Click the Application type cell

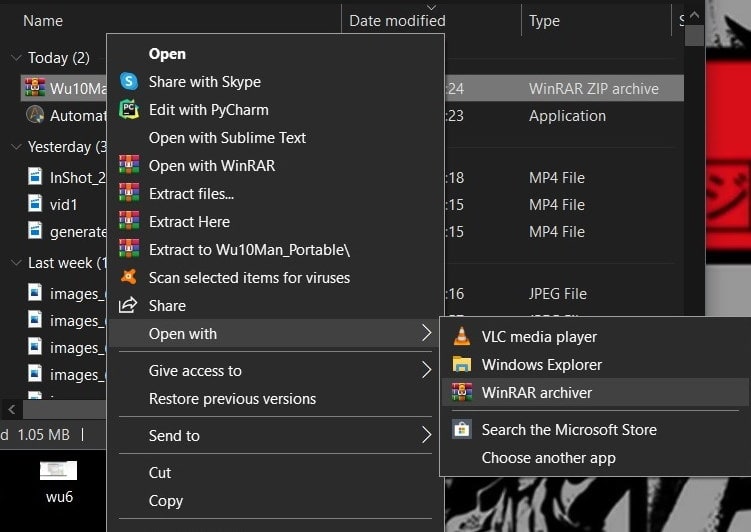point(567,116)
